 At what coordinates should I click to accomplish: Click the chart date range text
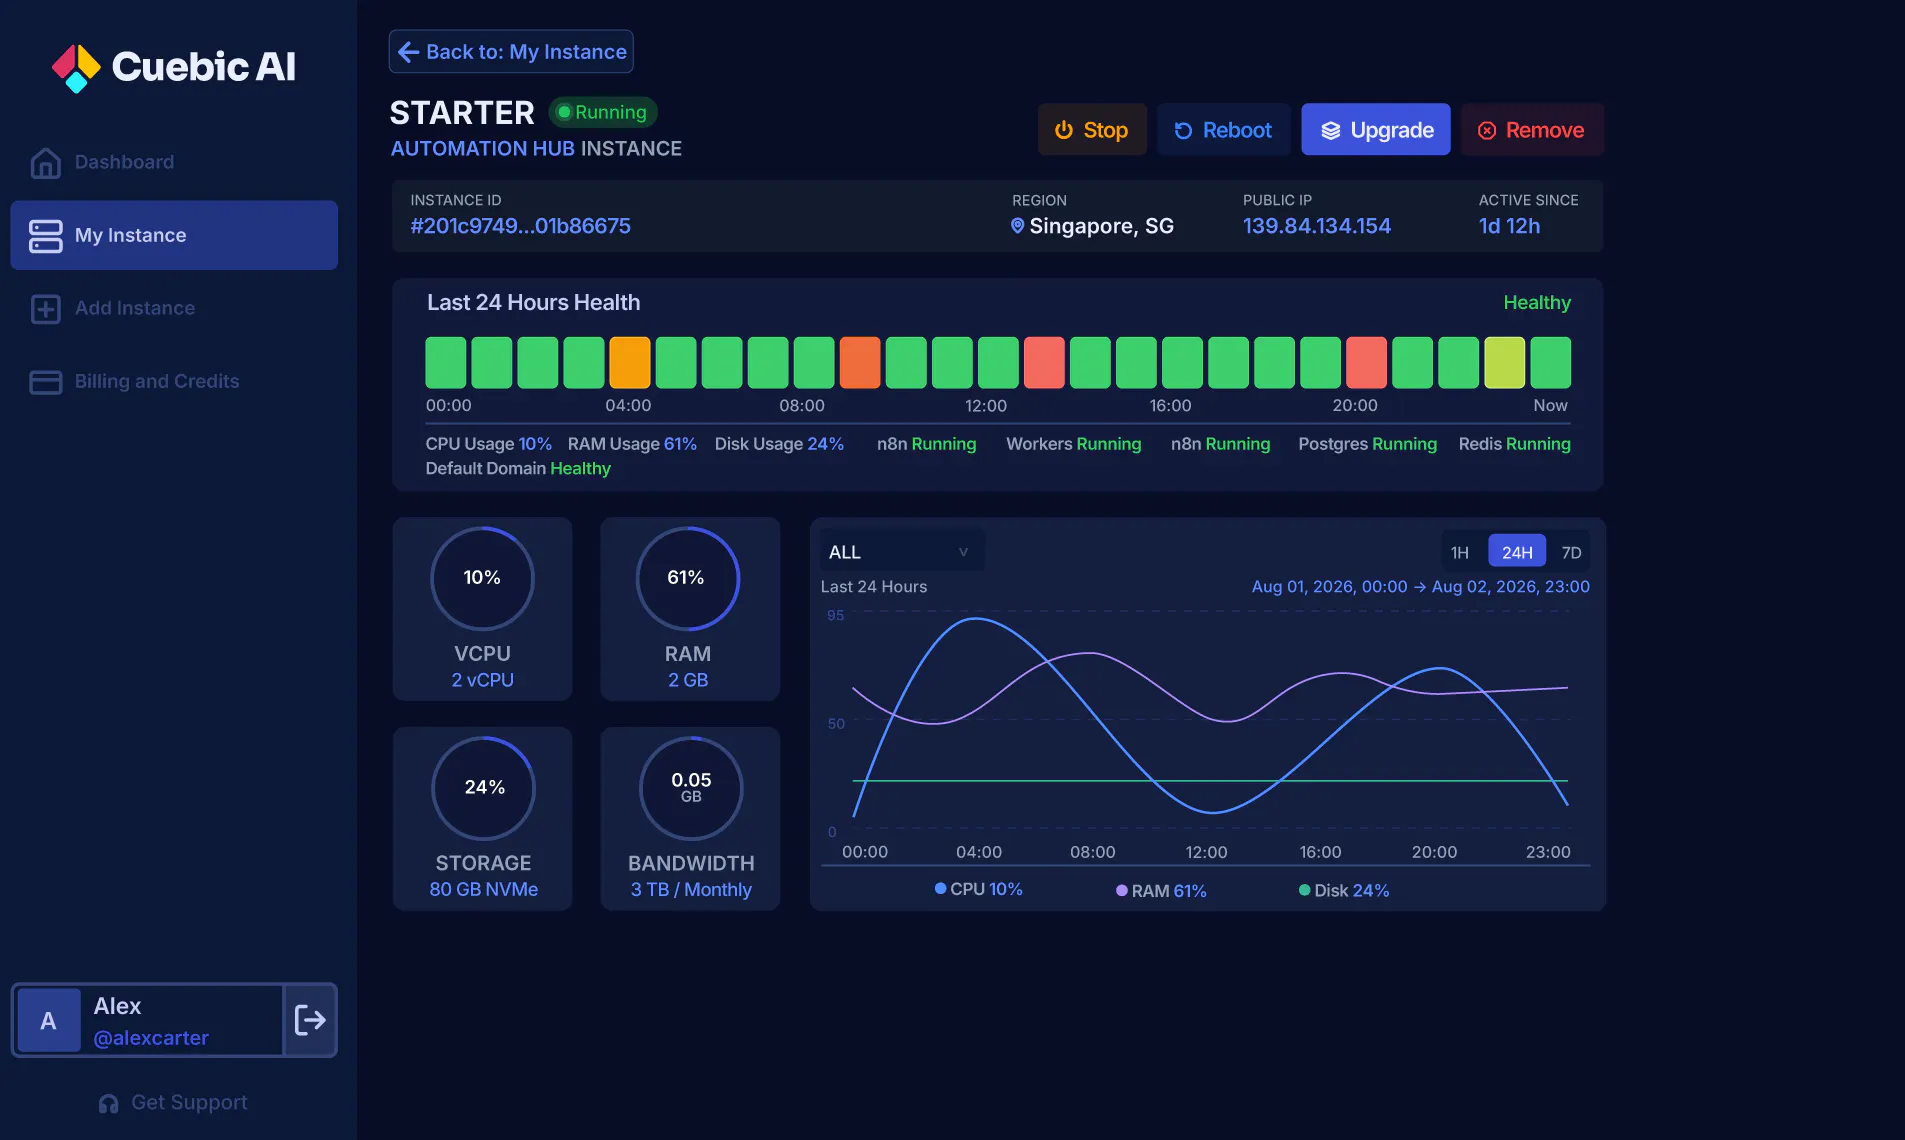tap(1420, 586)
